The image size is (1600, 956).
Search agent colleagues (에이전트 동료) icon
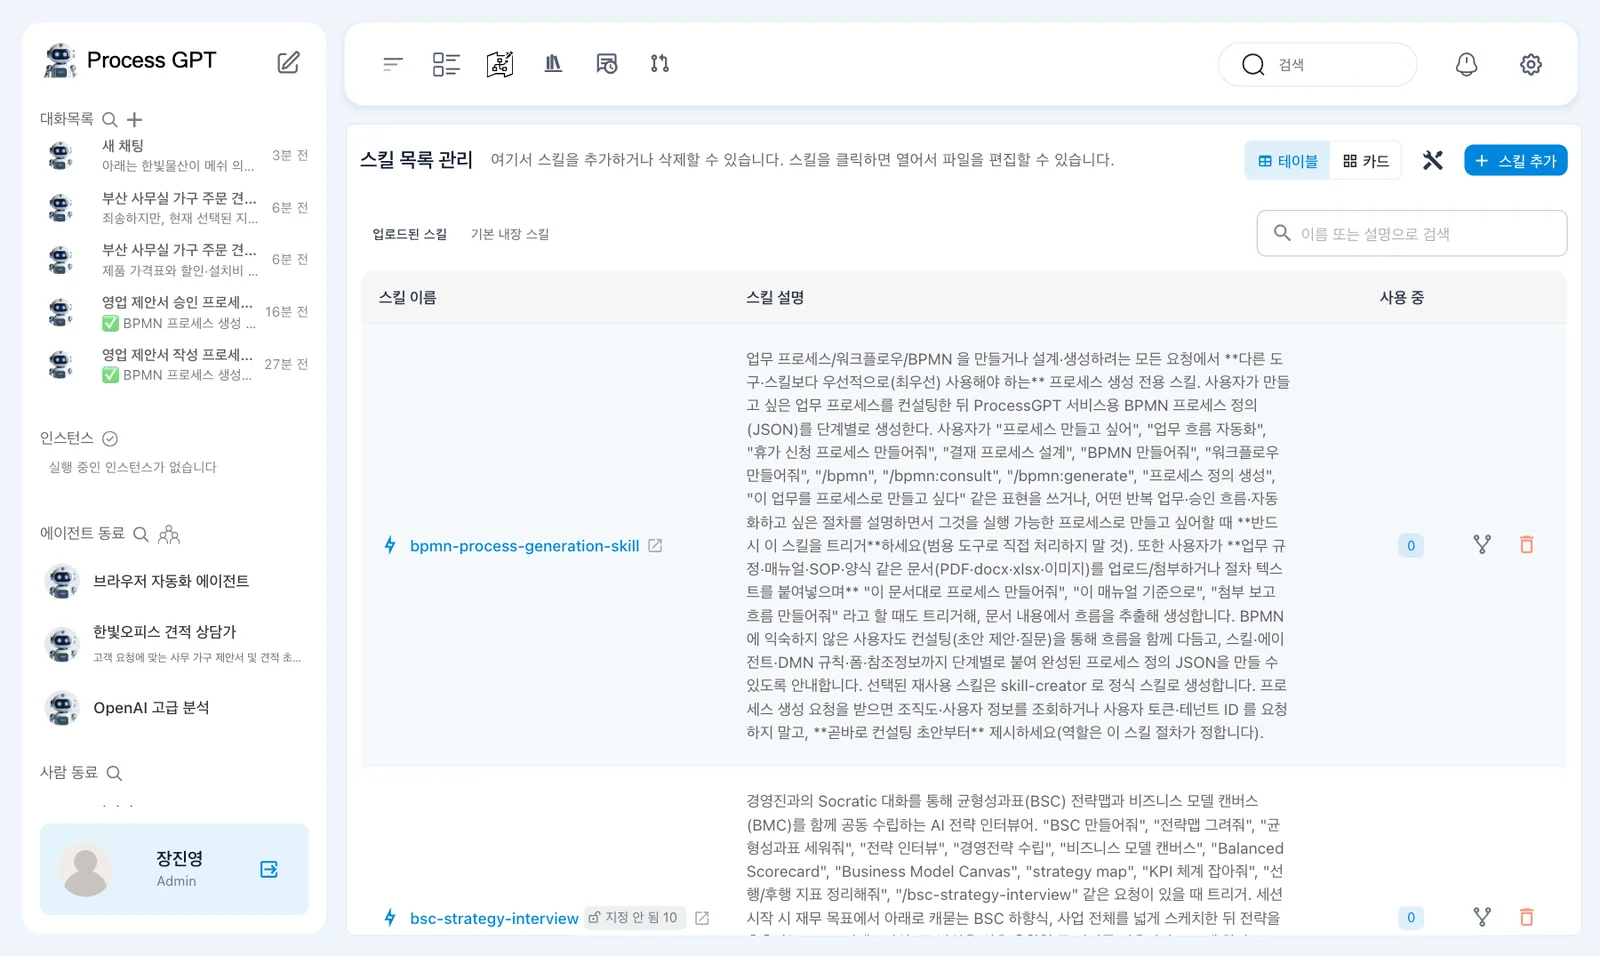[141, 534]
